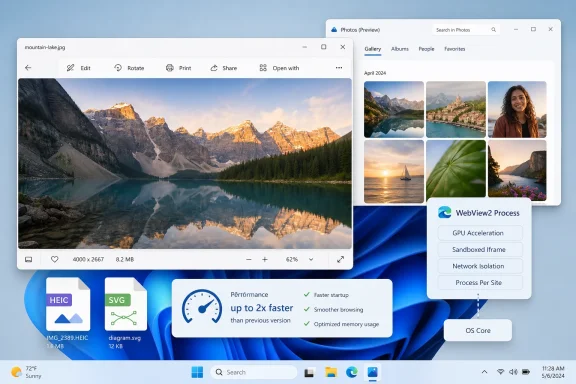Switch to the Favorites tab
576x384 pixels.
pyautogui.click(x=454, y=49)
